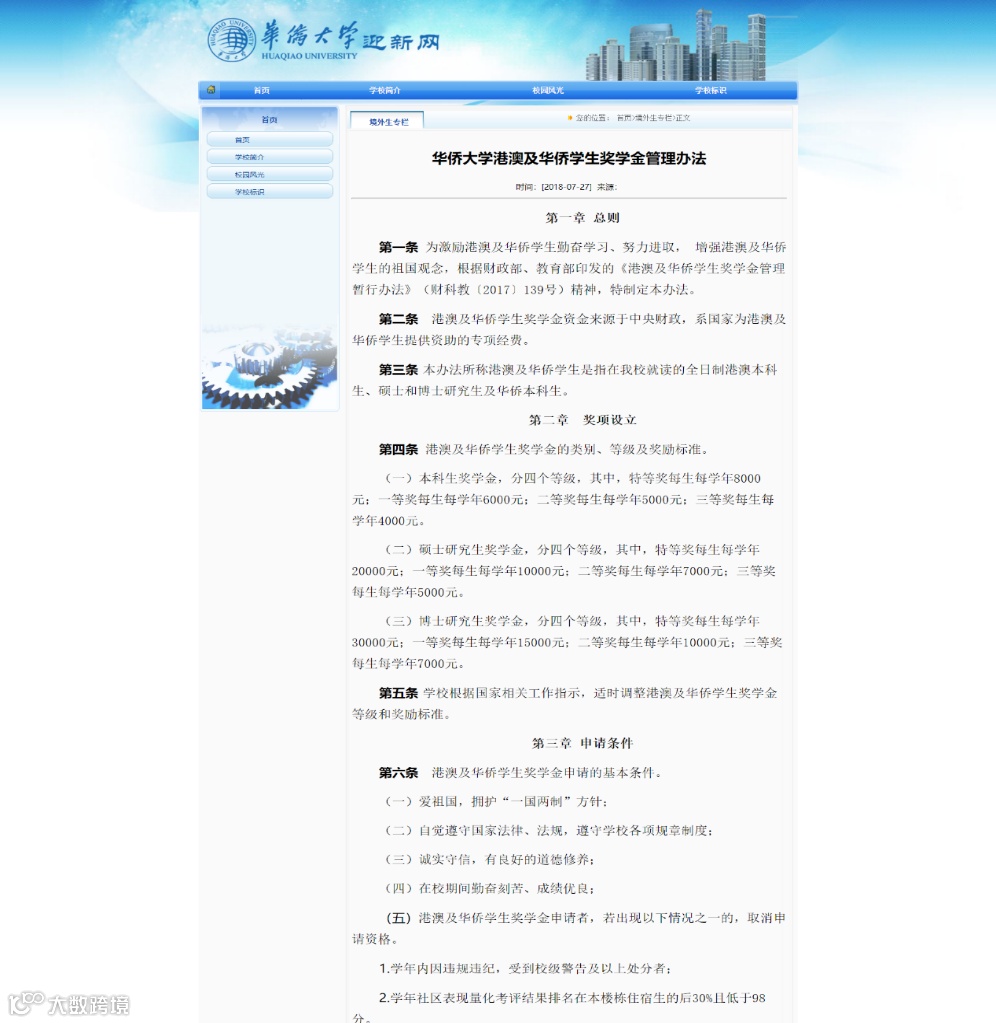Click the bold label 第六条

tap(398, 772)
